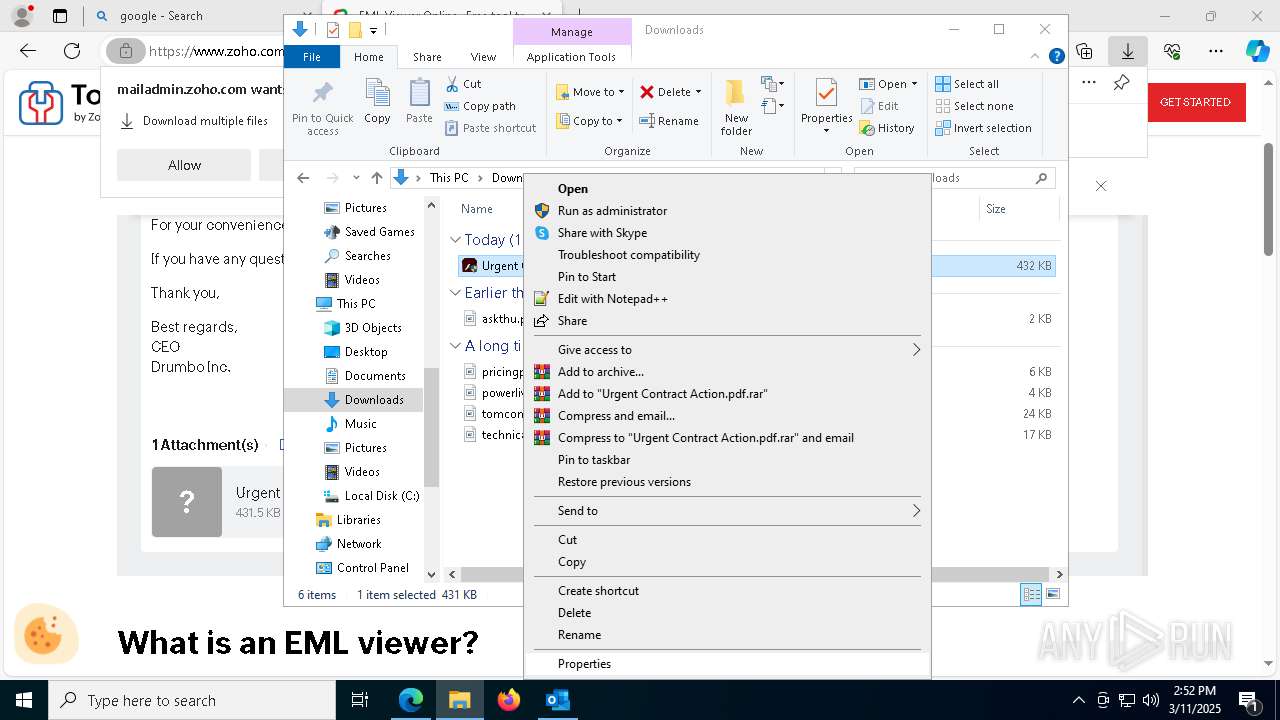Screen dimensions: 1280x720
Task: Minimize the Explorer ribbon chevron
Action: tap(1037, 57)
